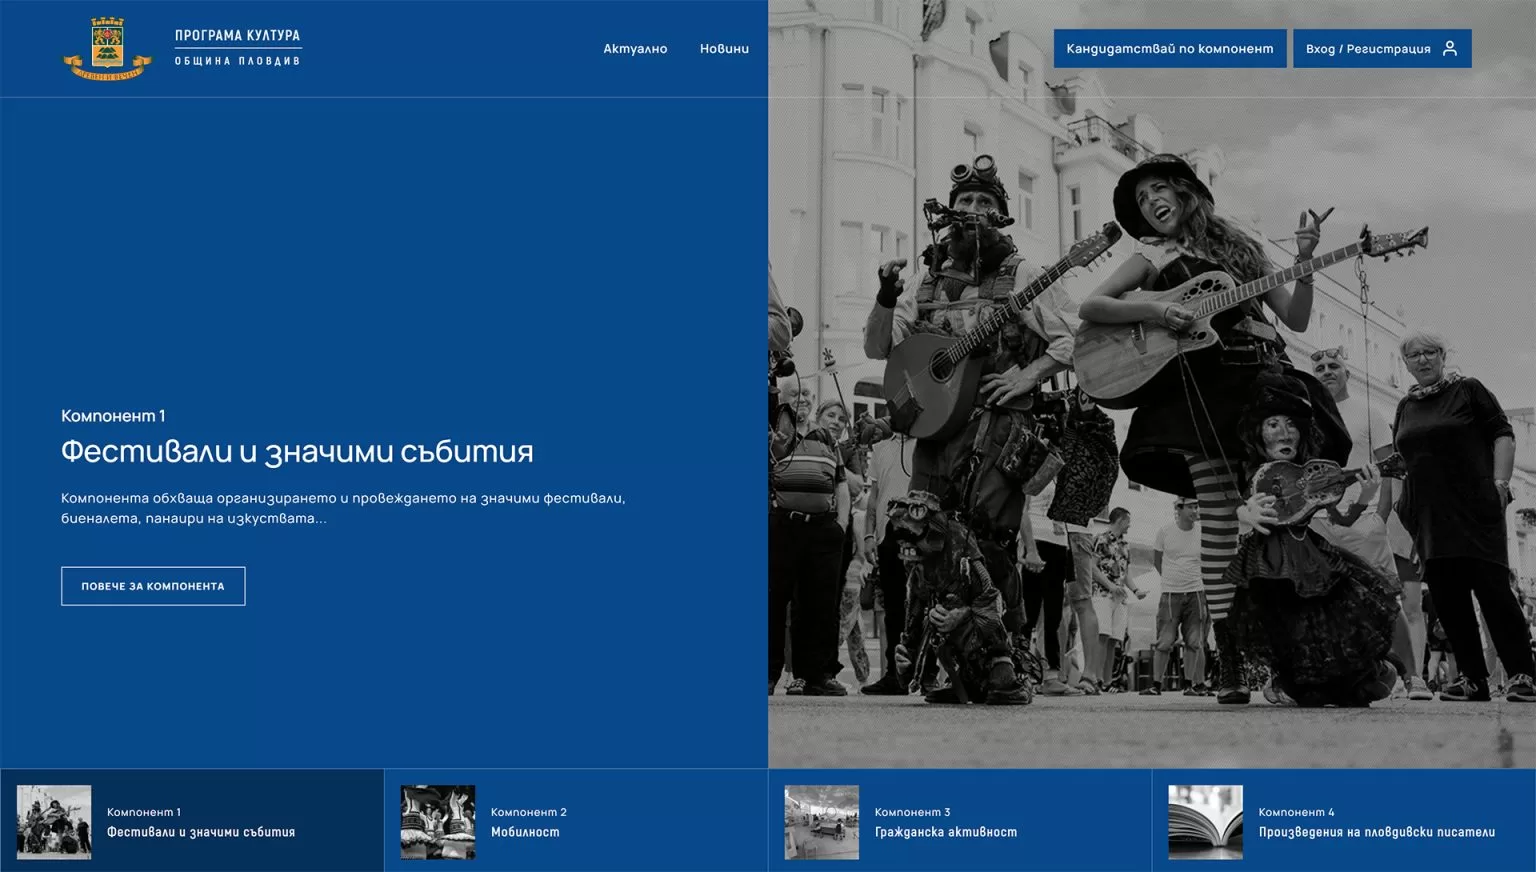The image size is (1536, 872).
Task: Open the Новини menu item
Action: click(724, 48)
